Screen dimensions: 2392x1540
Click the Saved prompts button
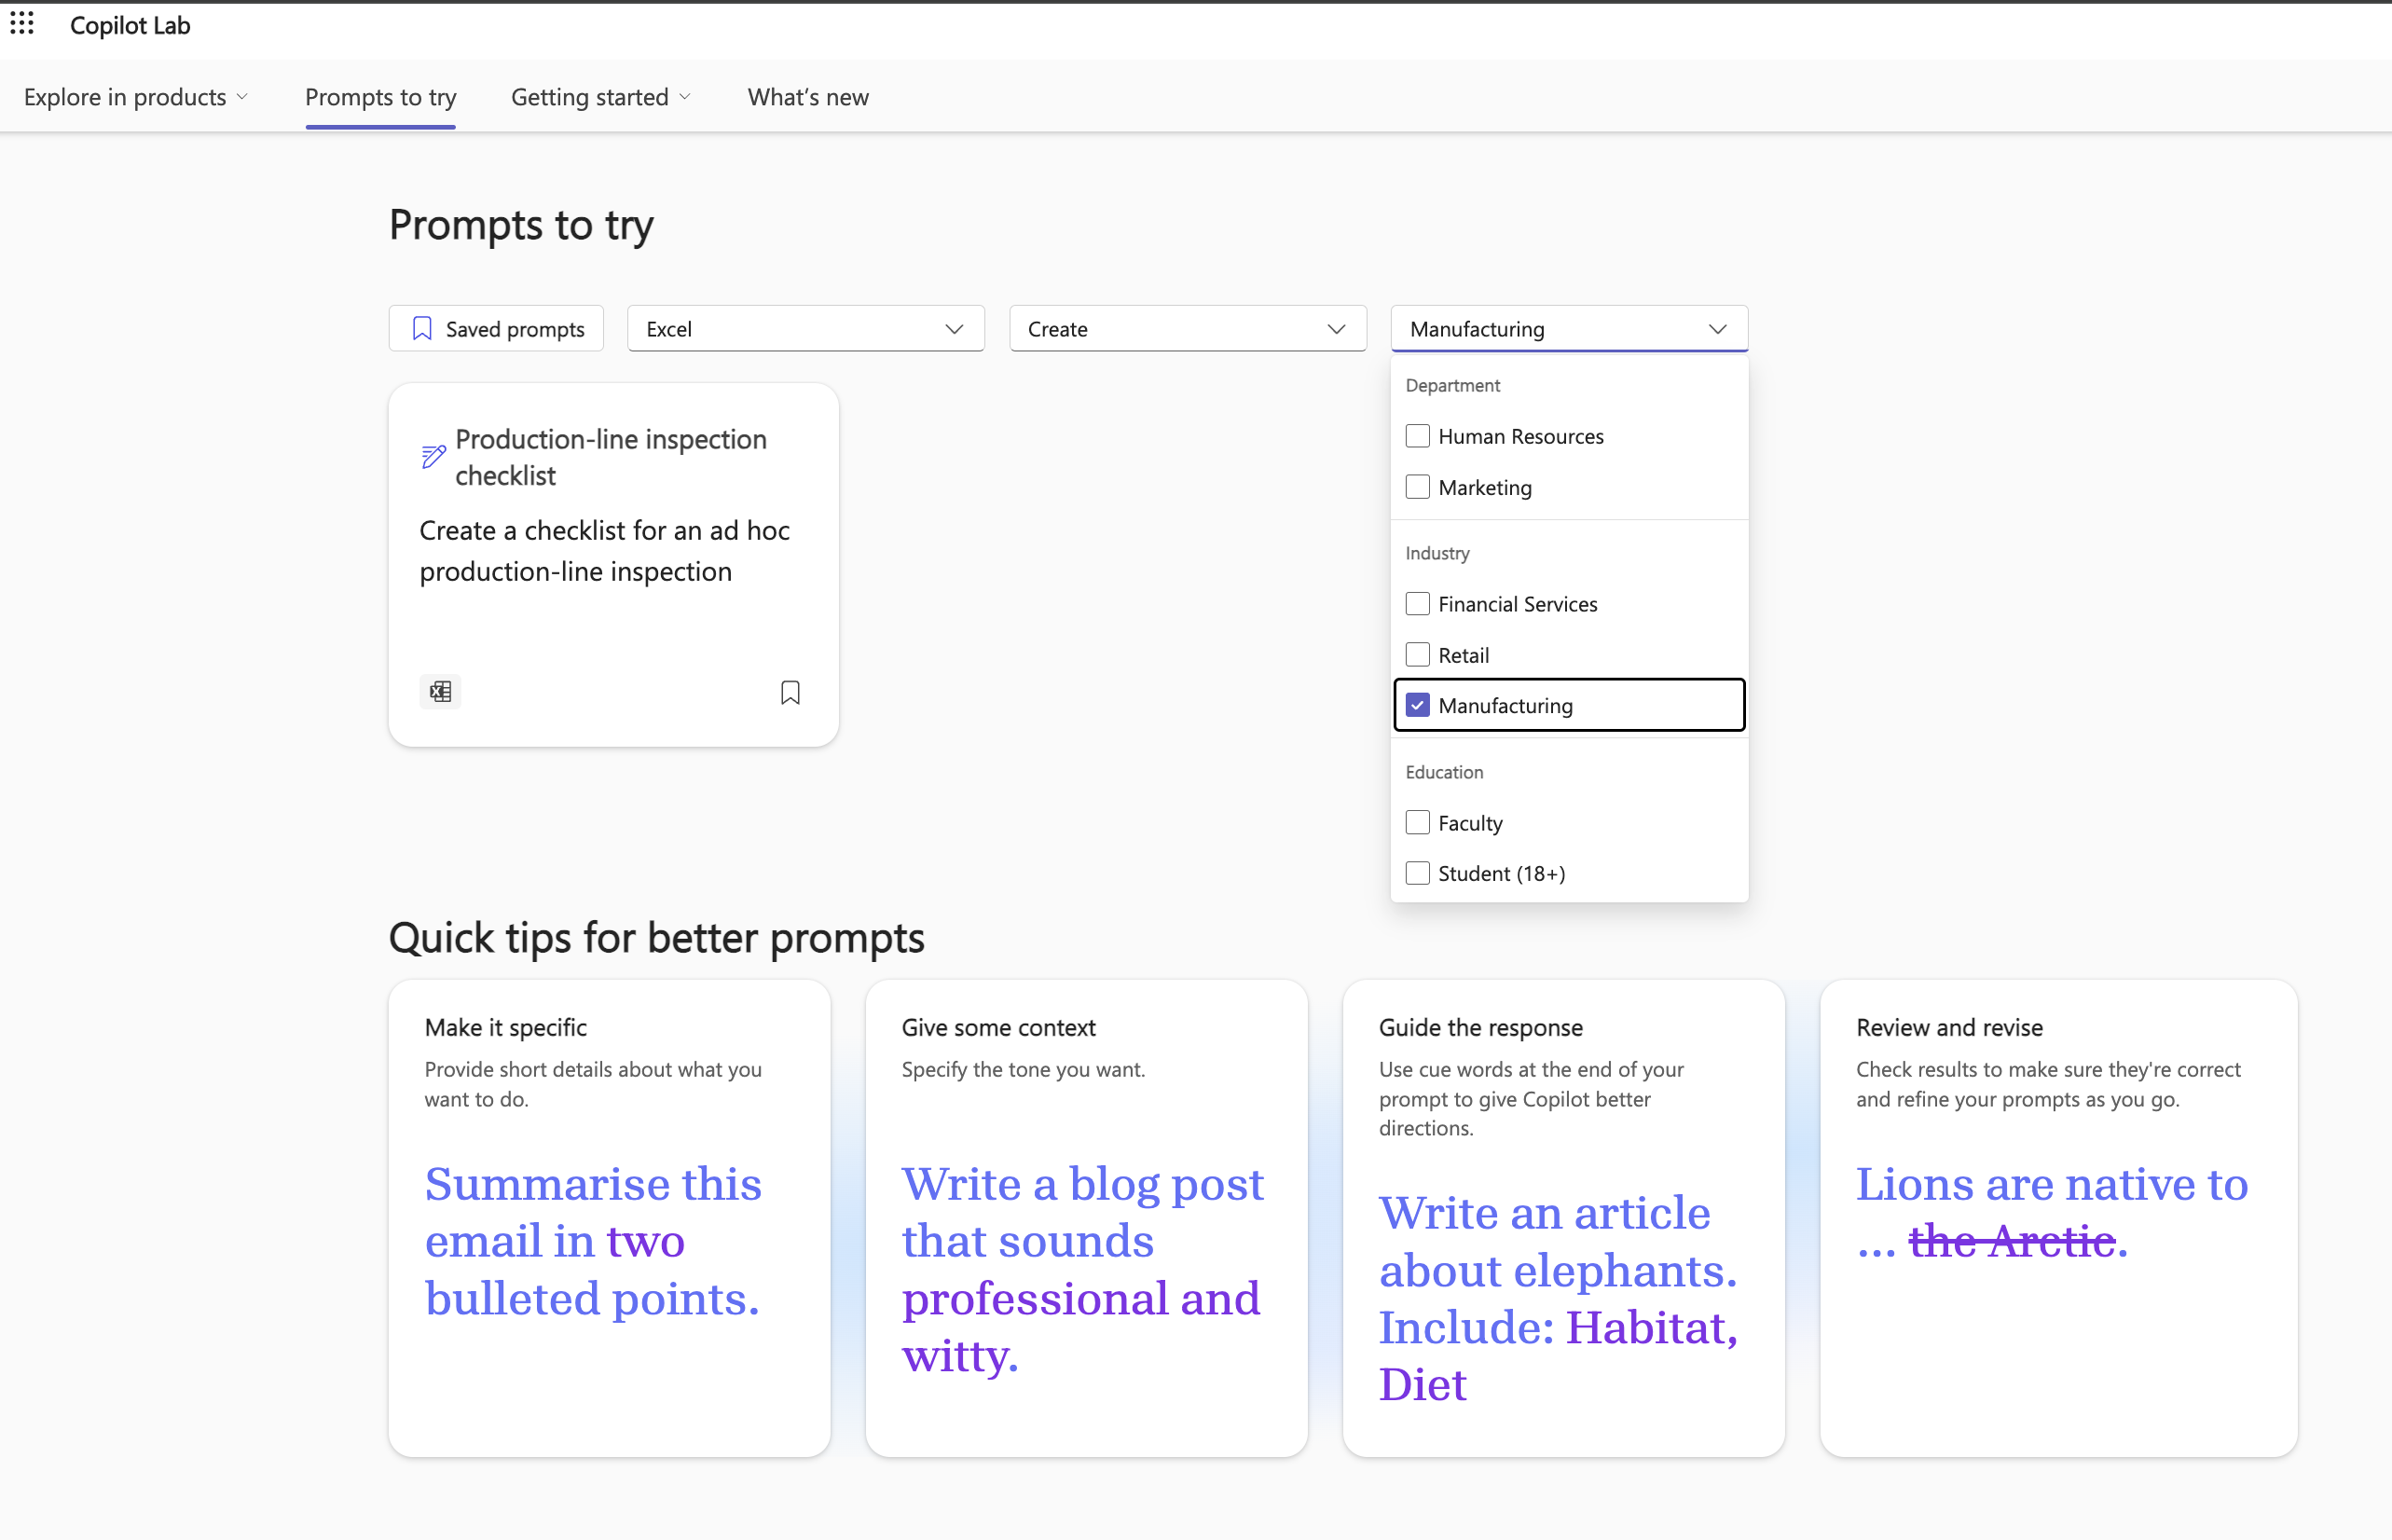click(496, 329)
